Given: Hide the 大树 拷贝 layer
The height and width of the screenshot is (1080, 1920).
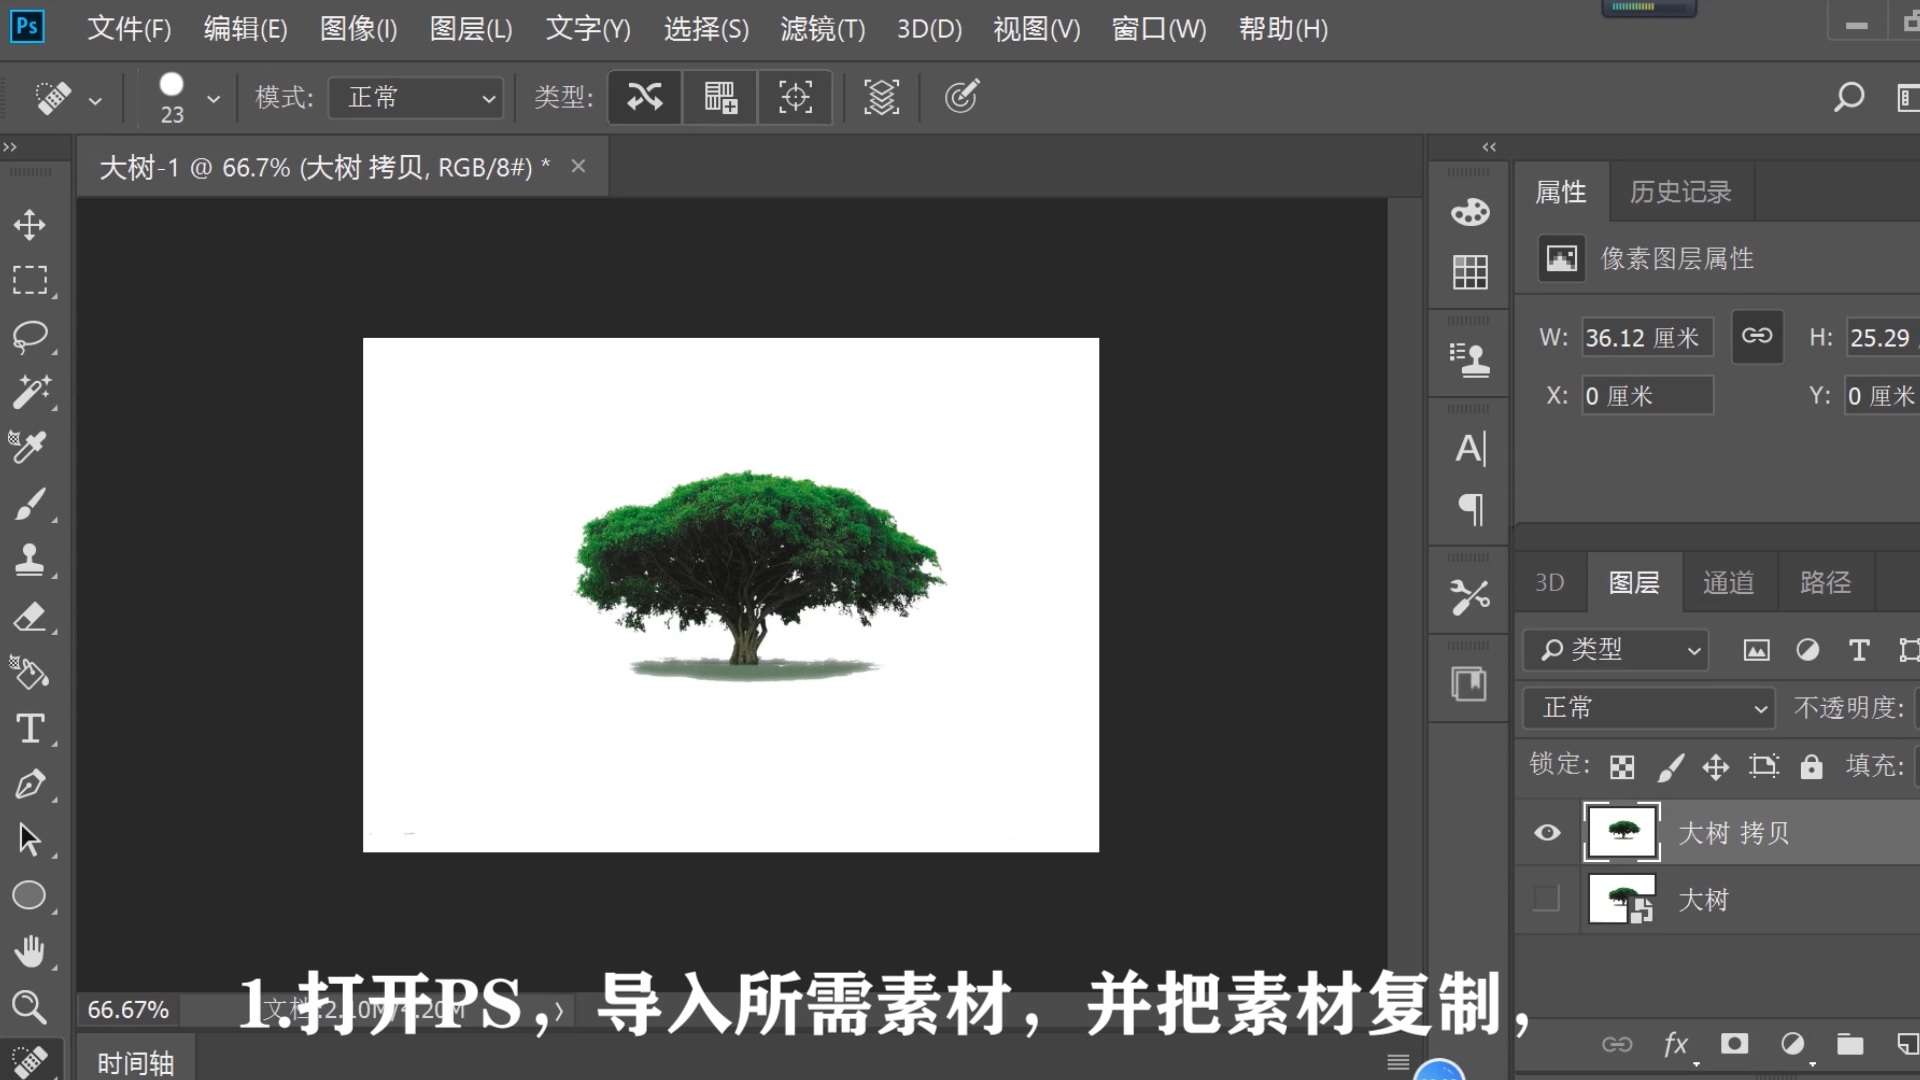Looking at the screenshot, I should tap(1547, 833).
